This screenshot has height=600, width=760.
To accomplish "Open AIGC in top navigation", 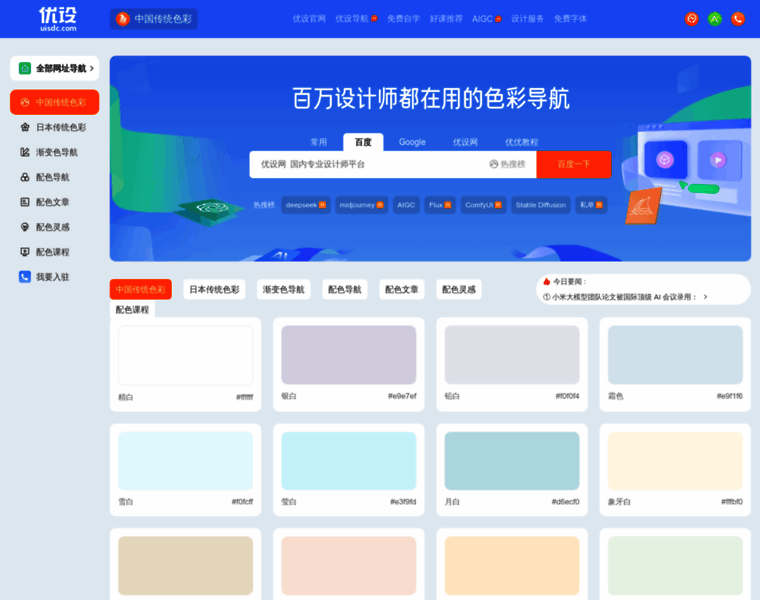I will [x=482, y=19].
